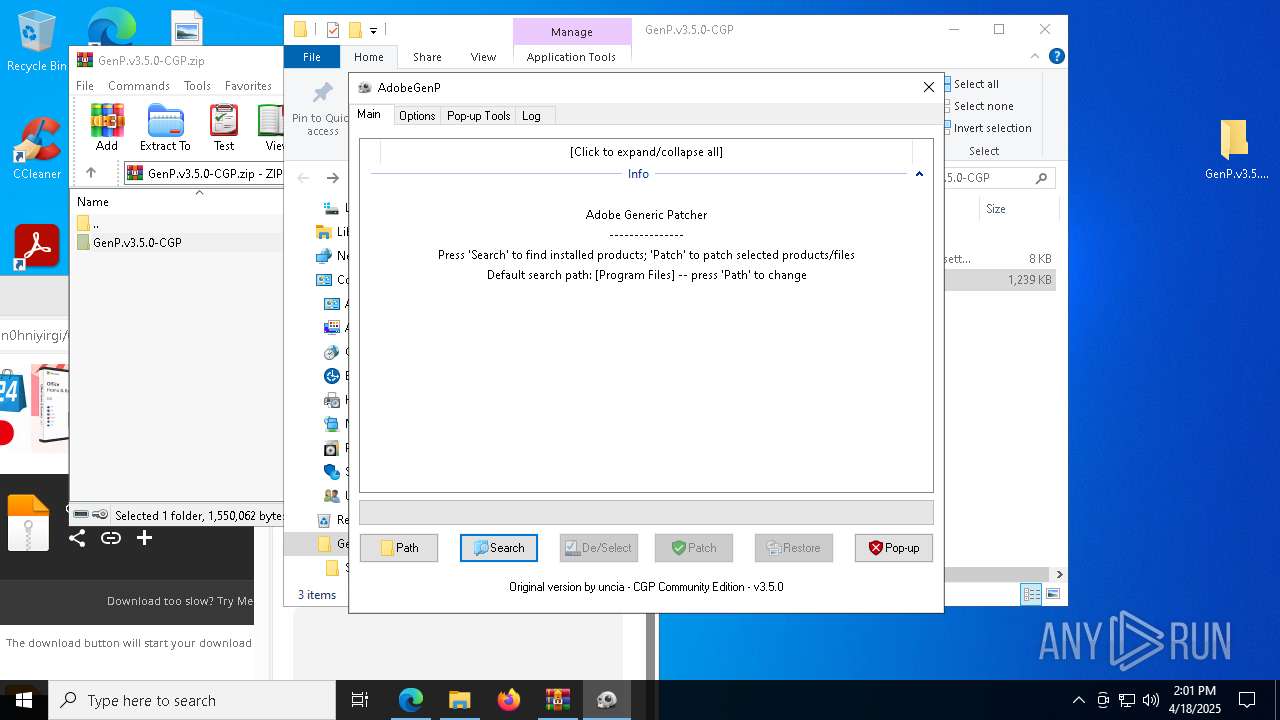Switch to the Pop-up Tools tab
Image resolution: width=1280 pixels, height=720 pixels.
coord(478,116)
